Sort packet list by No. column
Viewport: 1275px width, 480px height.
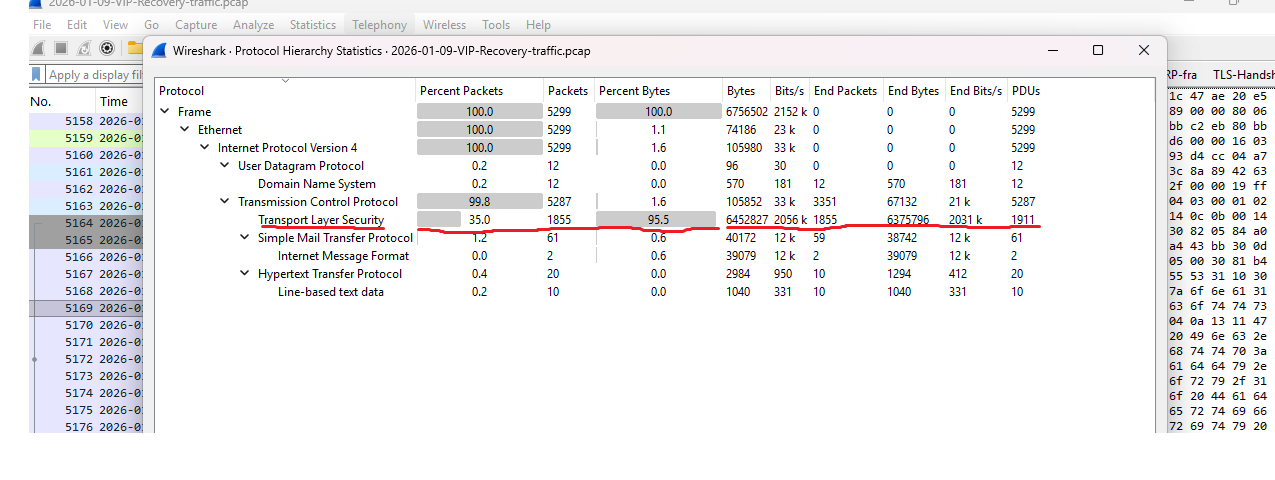point(62,101)
